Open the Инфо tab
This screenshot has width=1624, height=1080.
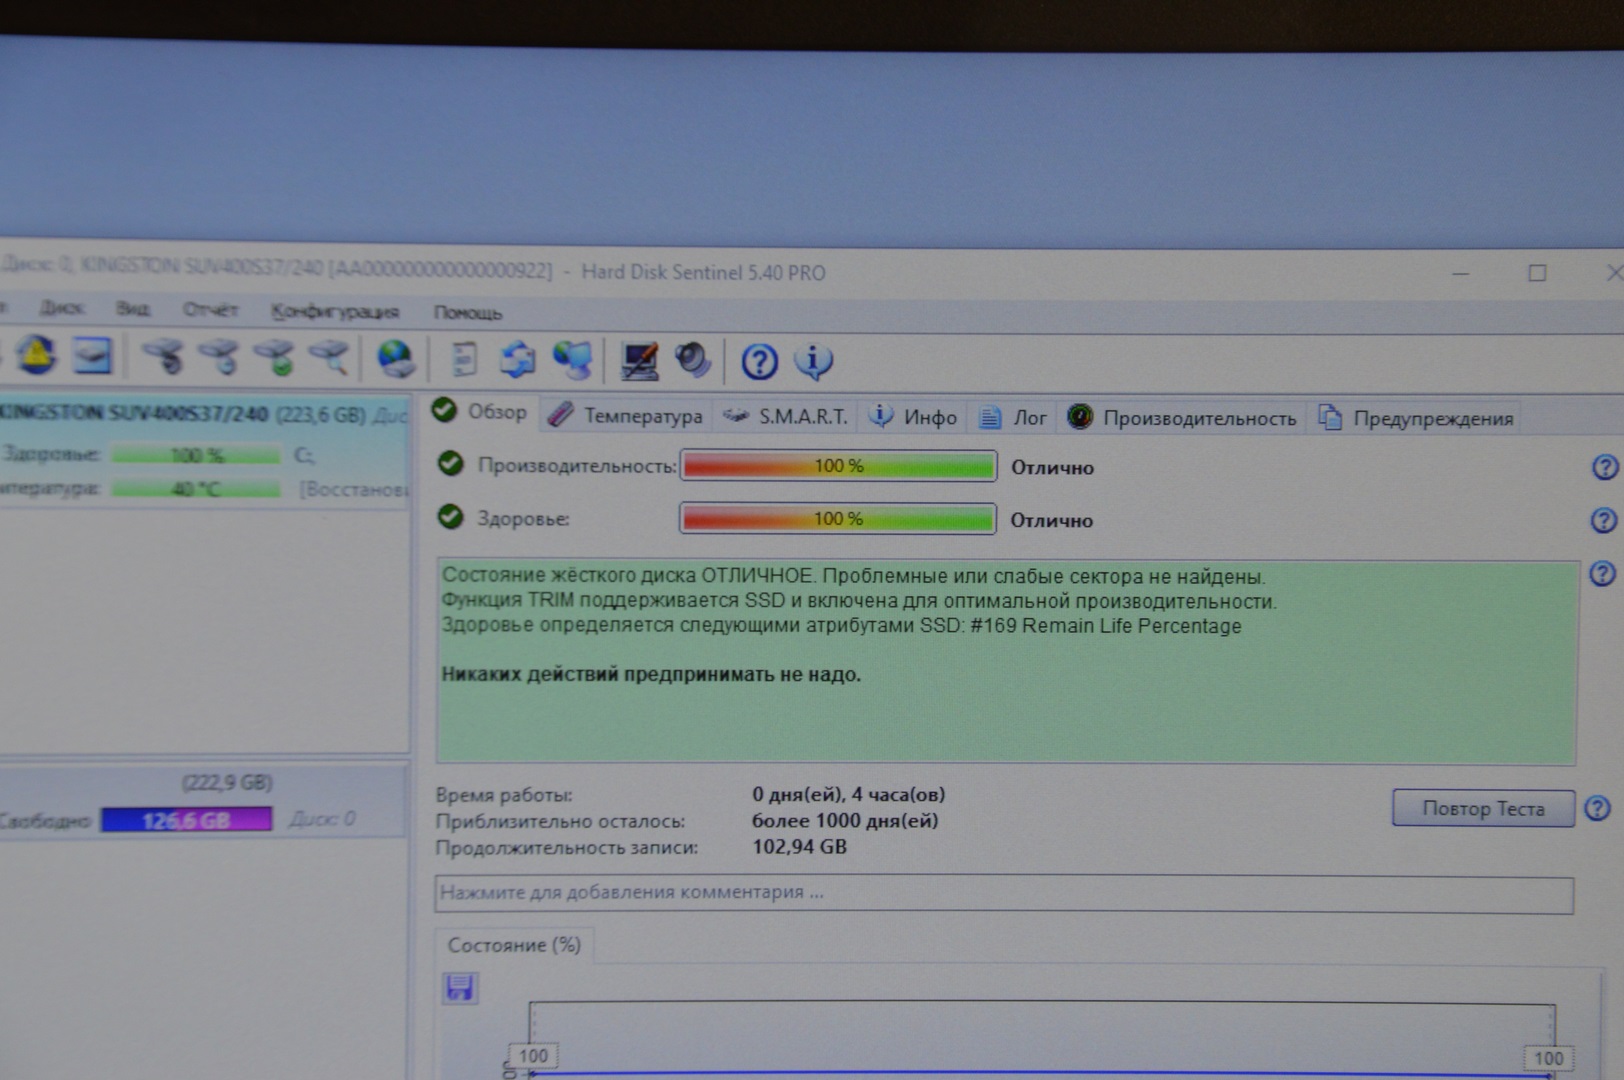tap(913, 417)
